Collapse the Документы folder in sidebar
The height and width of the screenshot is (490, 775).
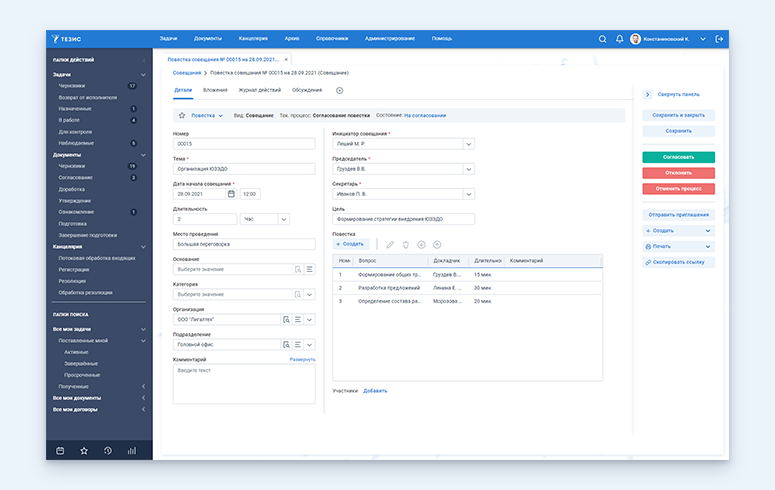[x=144, y=155]
